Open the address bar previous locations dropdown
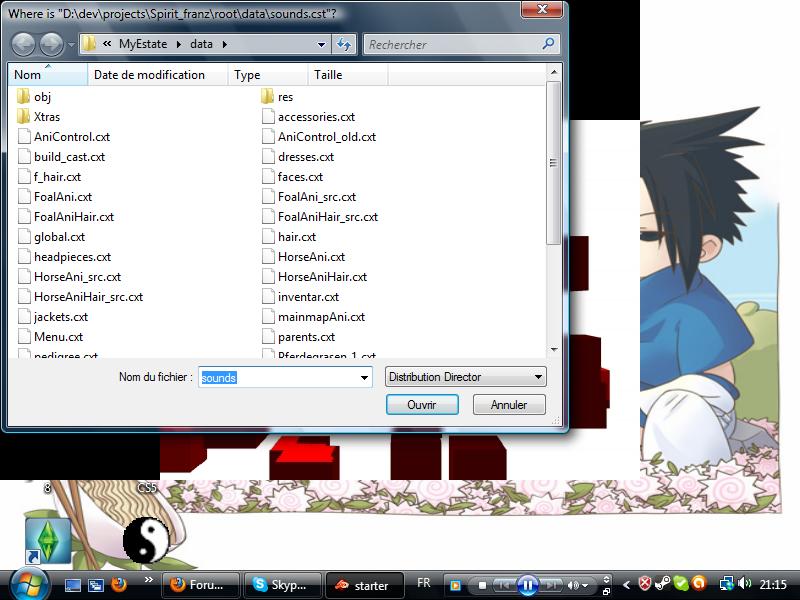This screenshot has width=800, height=600. click(321, 44)
